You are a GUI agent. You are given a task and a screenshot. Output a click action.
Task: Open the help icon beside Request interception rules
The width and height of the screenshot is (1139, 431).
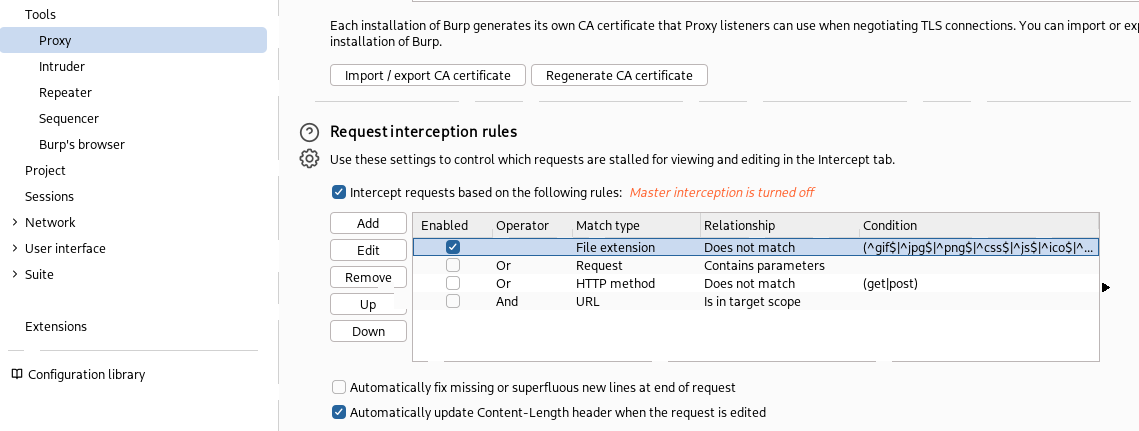[x=309, y=132]
